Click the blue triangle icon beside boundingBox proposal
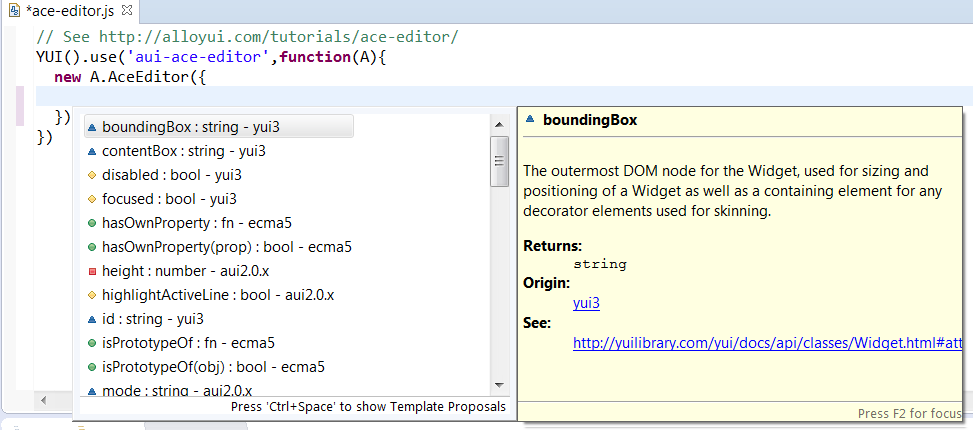The image size is (973, 430). 92,127
